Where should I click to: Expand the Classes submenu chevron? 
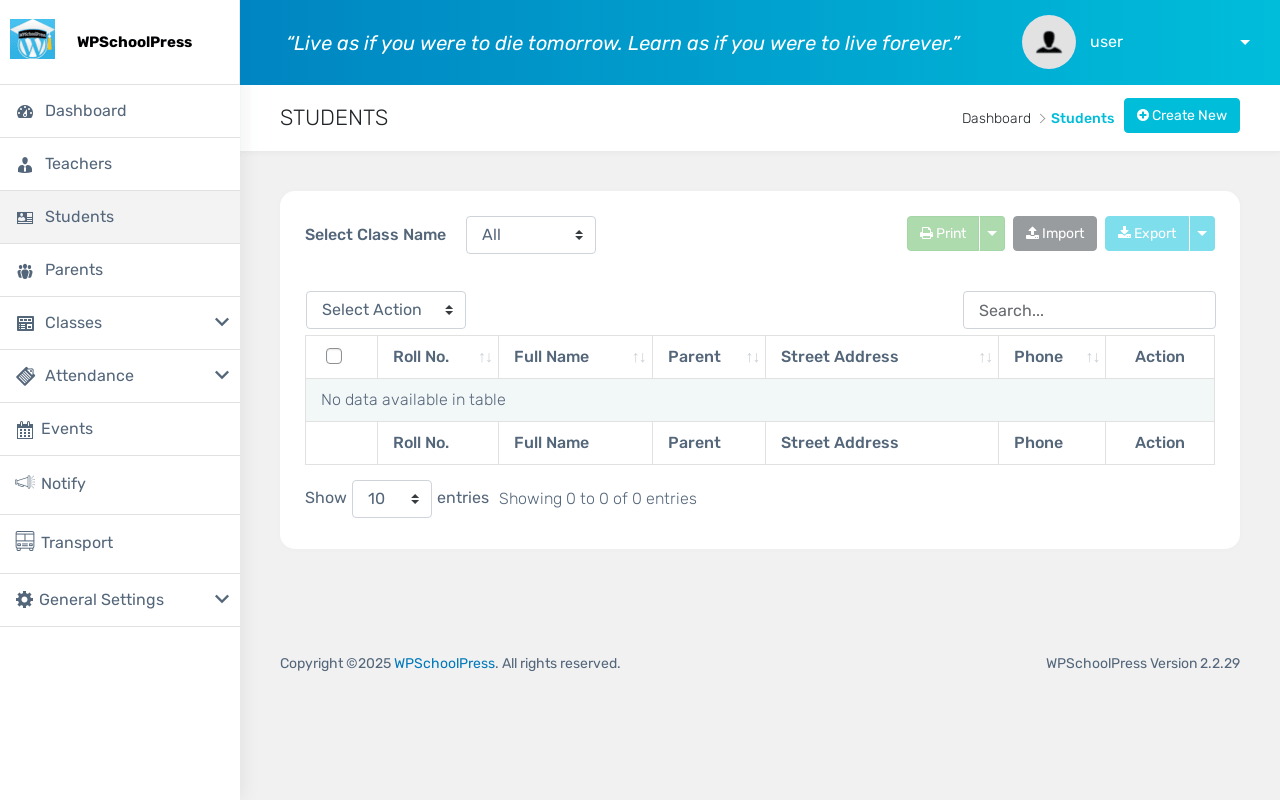[x=222, y=322]
